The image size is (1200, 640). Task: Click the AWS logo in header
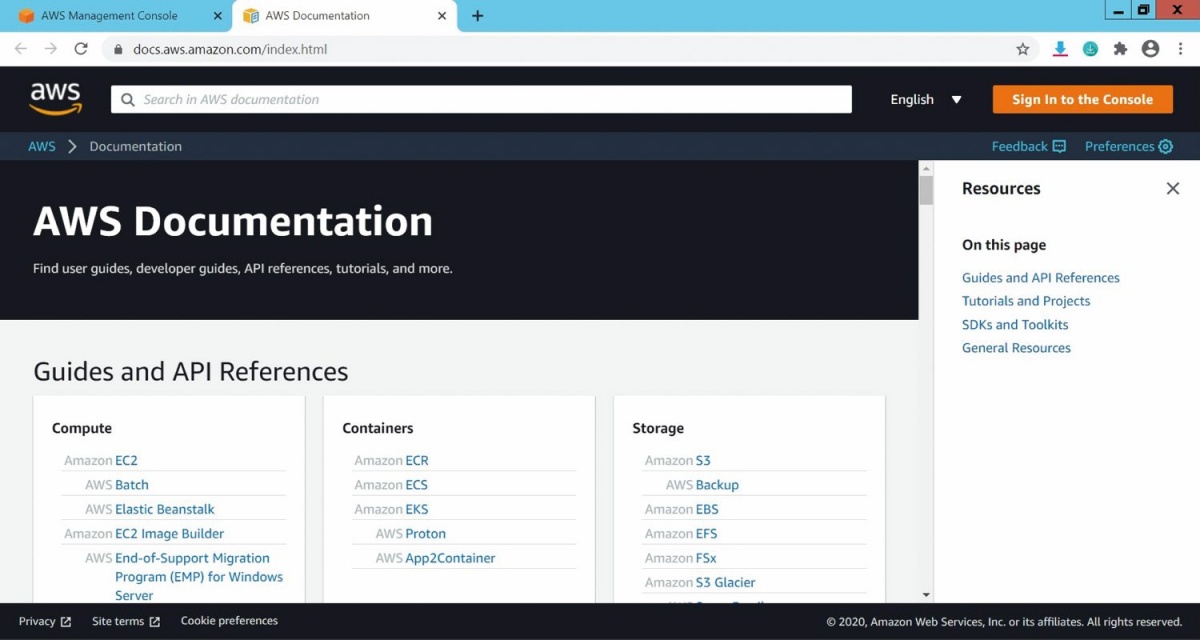pos(55,99)
